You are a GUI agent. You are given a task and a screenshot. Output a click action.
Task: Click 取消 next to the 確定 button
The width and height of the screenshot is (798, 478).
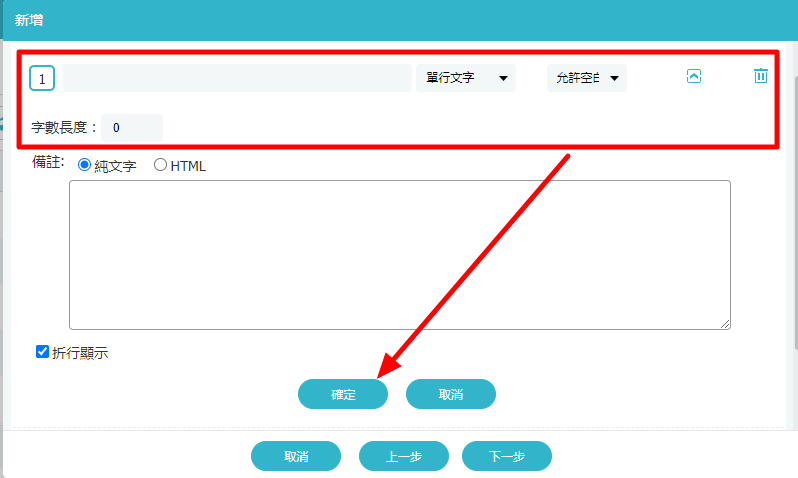click(x=450, y=394)
